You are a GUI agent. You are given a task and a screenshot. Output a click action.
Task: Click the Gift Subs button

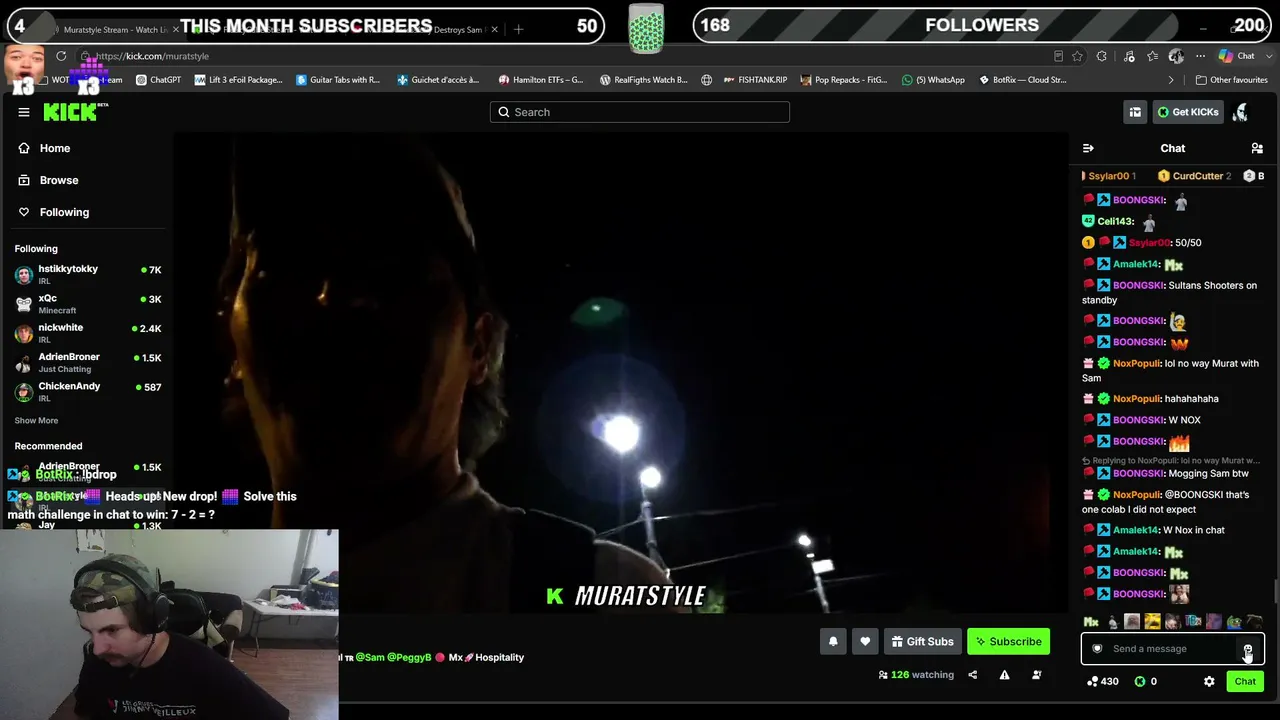tap(922, 642)
